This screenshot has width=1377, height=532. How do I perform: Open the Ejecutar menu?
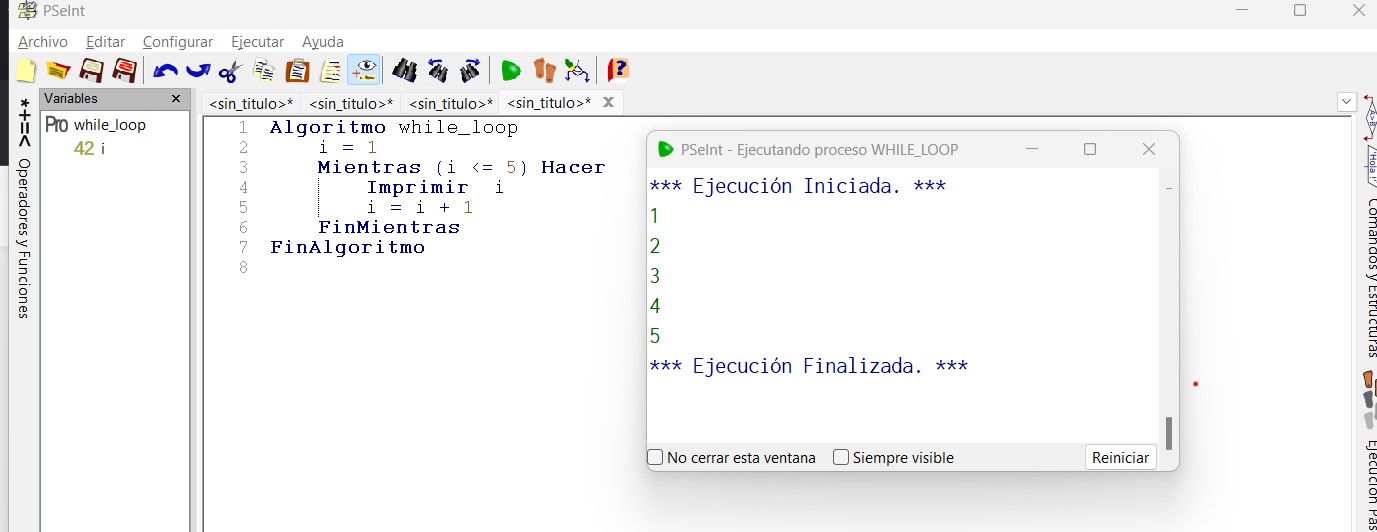point(258,42)
